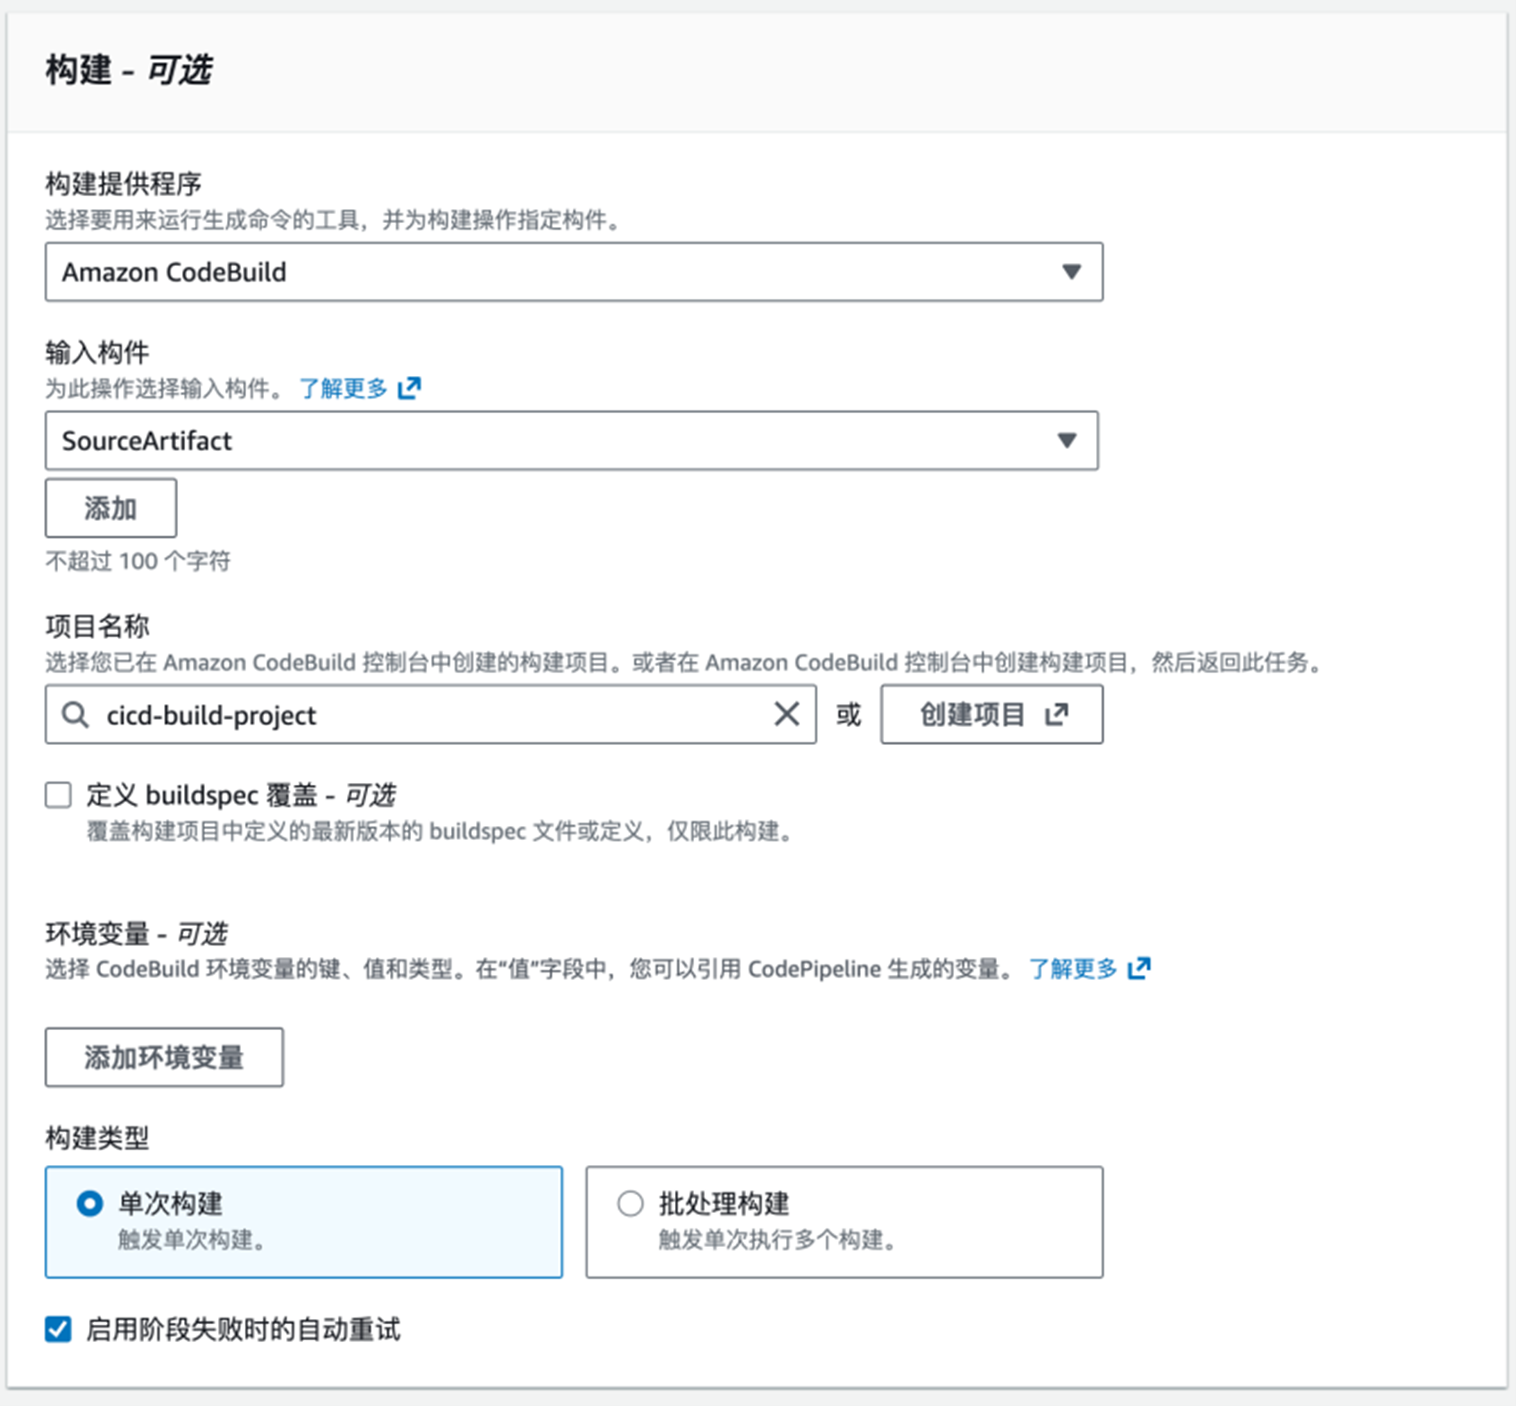Click the clear X icon in project name field
The image size is (1516, 1406).
[787, 714]
